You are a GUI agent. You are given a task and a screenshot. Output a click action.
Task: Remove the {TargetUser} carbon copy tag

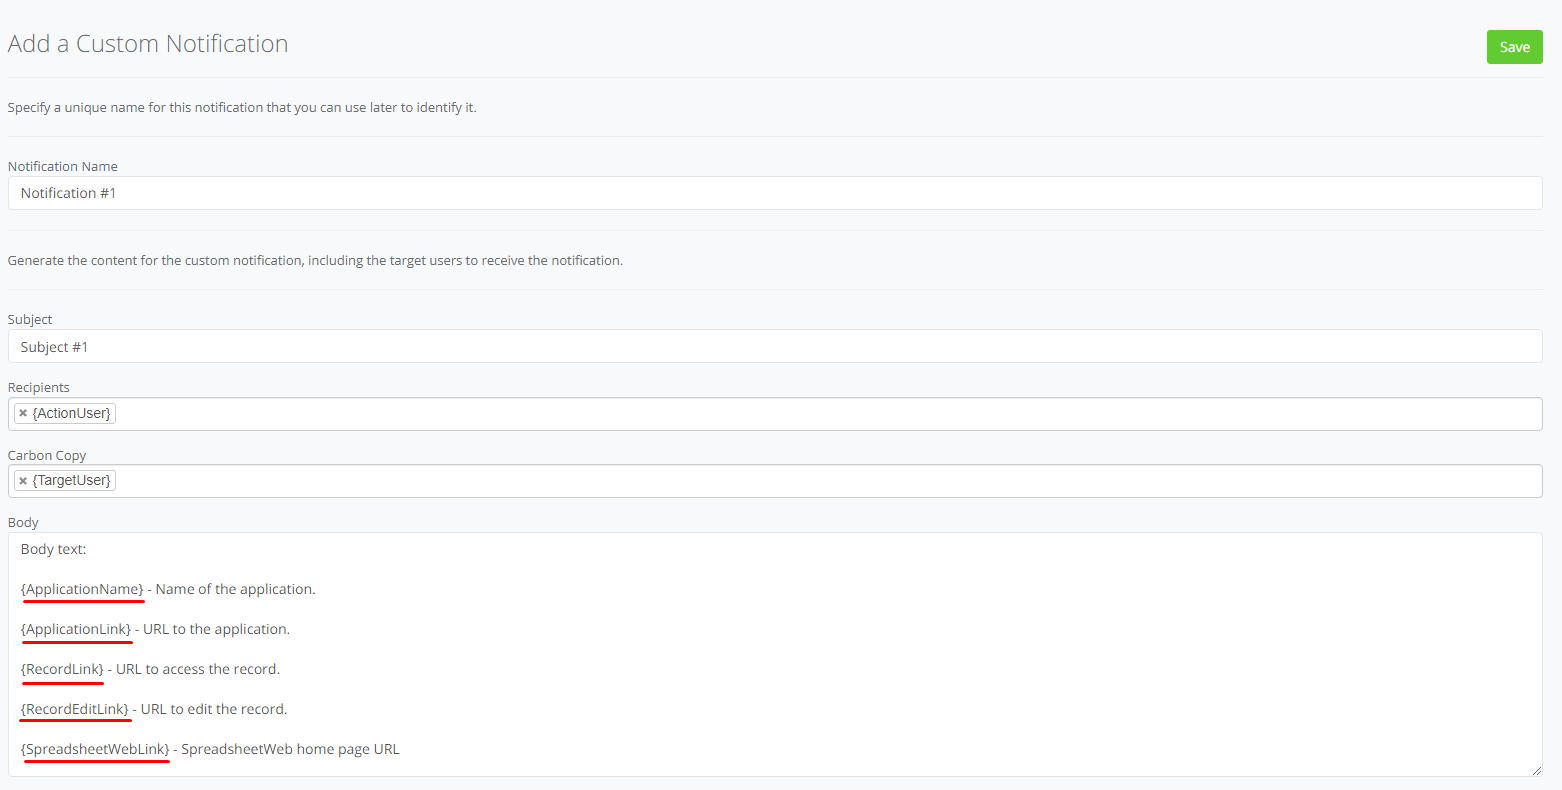[23, 481]
